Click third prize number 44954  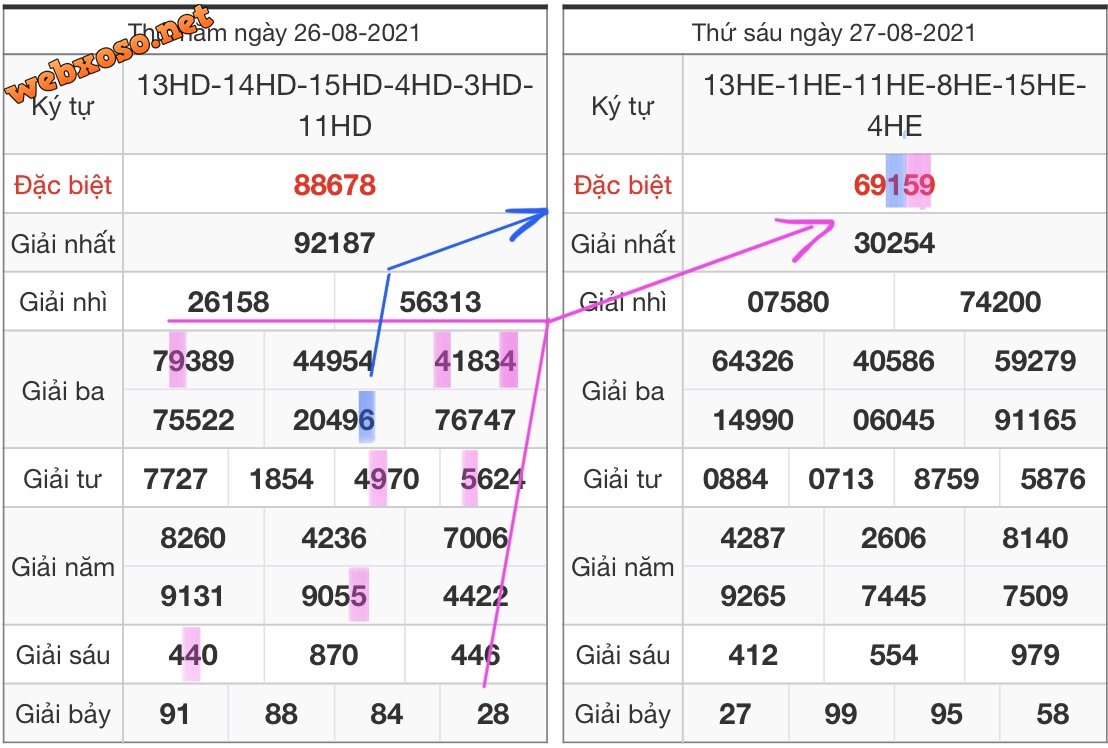tap(334, 361)
